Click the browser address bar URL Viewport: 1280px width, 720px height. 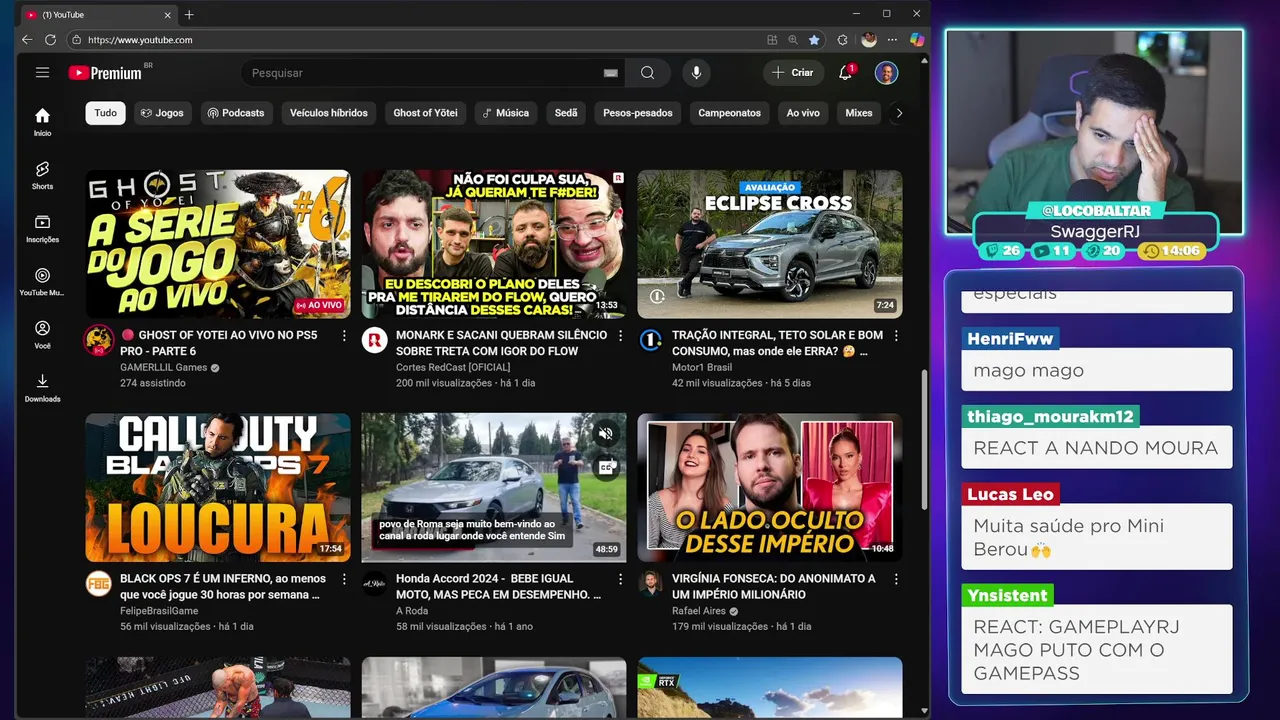pos(140,40)
